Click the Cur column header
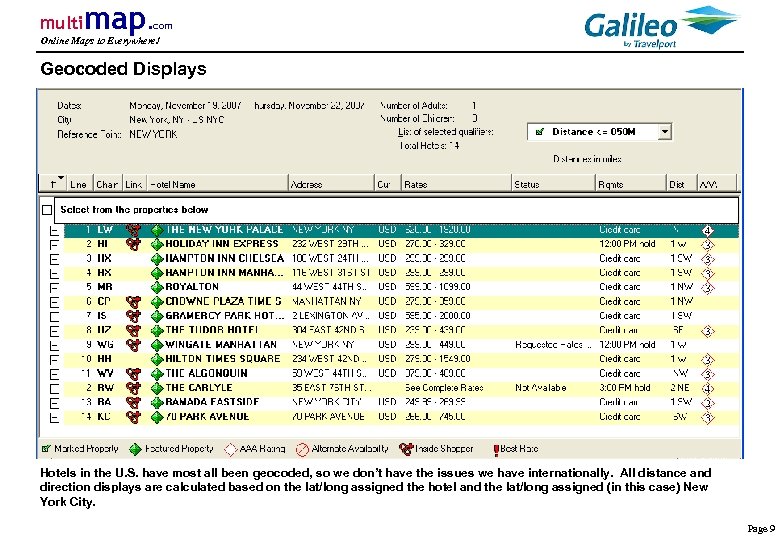The width and height of the screenshot is (780, 540). [387, 184]
